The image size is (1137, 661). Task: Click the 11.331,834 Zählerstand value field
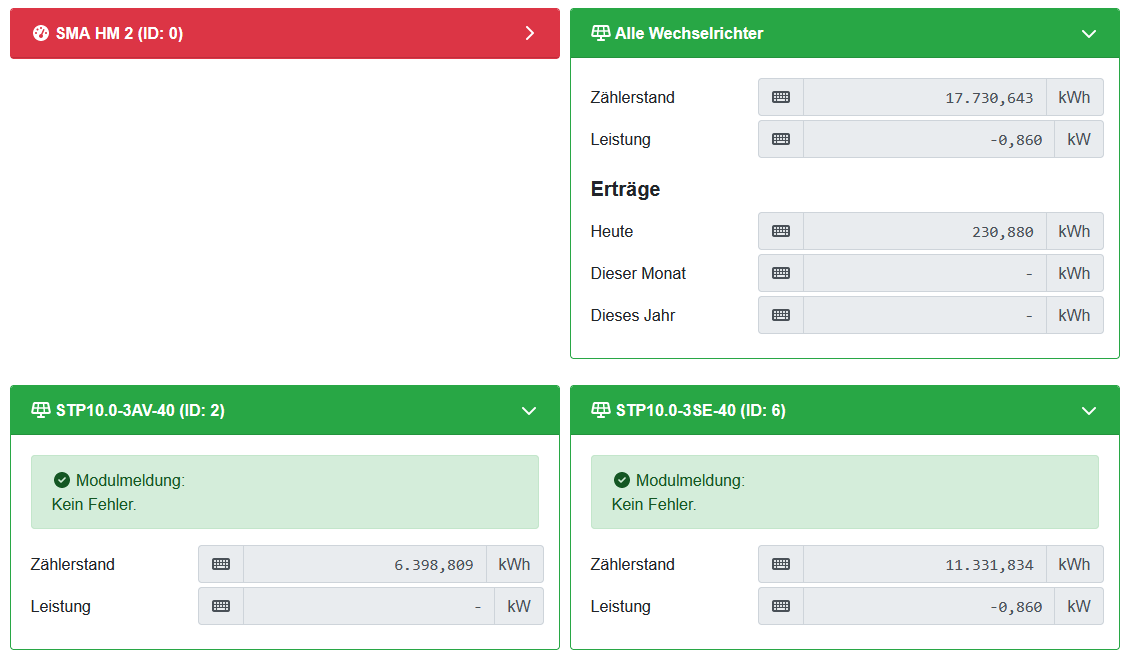pyautogui.click(x=925, y=564)
